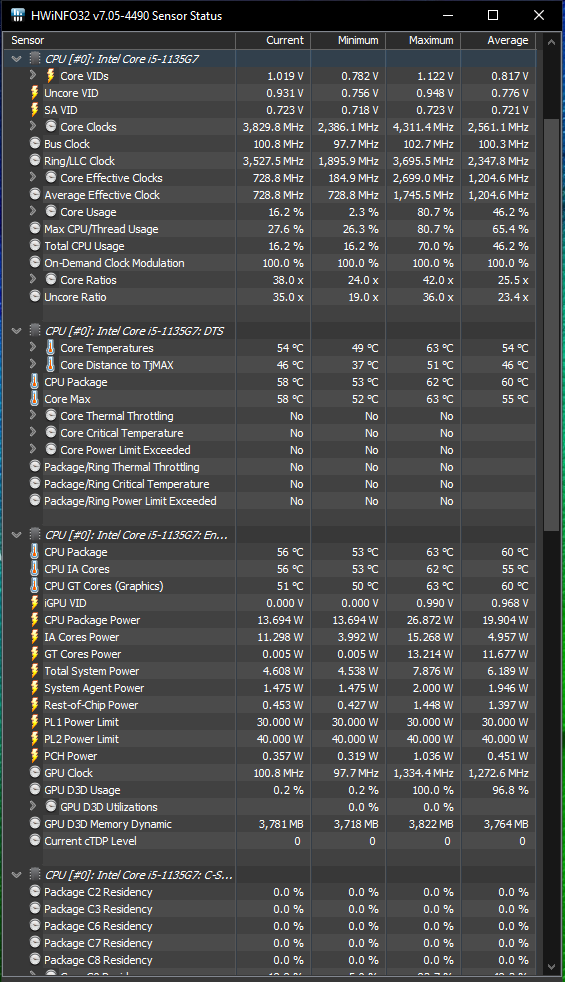Select the System Agent Power row label
Screen dimensions: 565x982
(94, 688)
